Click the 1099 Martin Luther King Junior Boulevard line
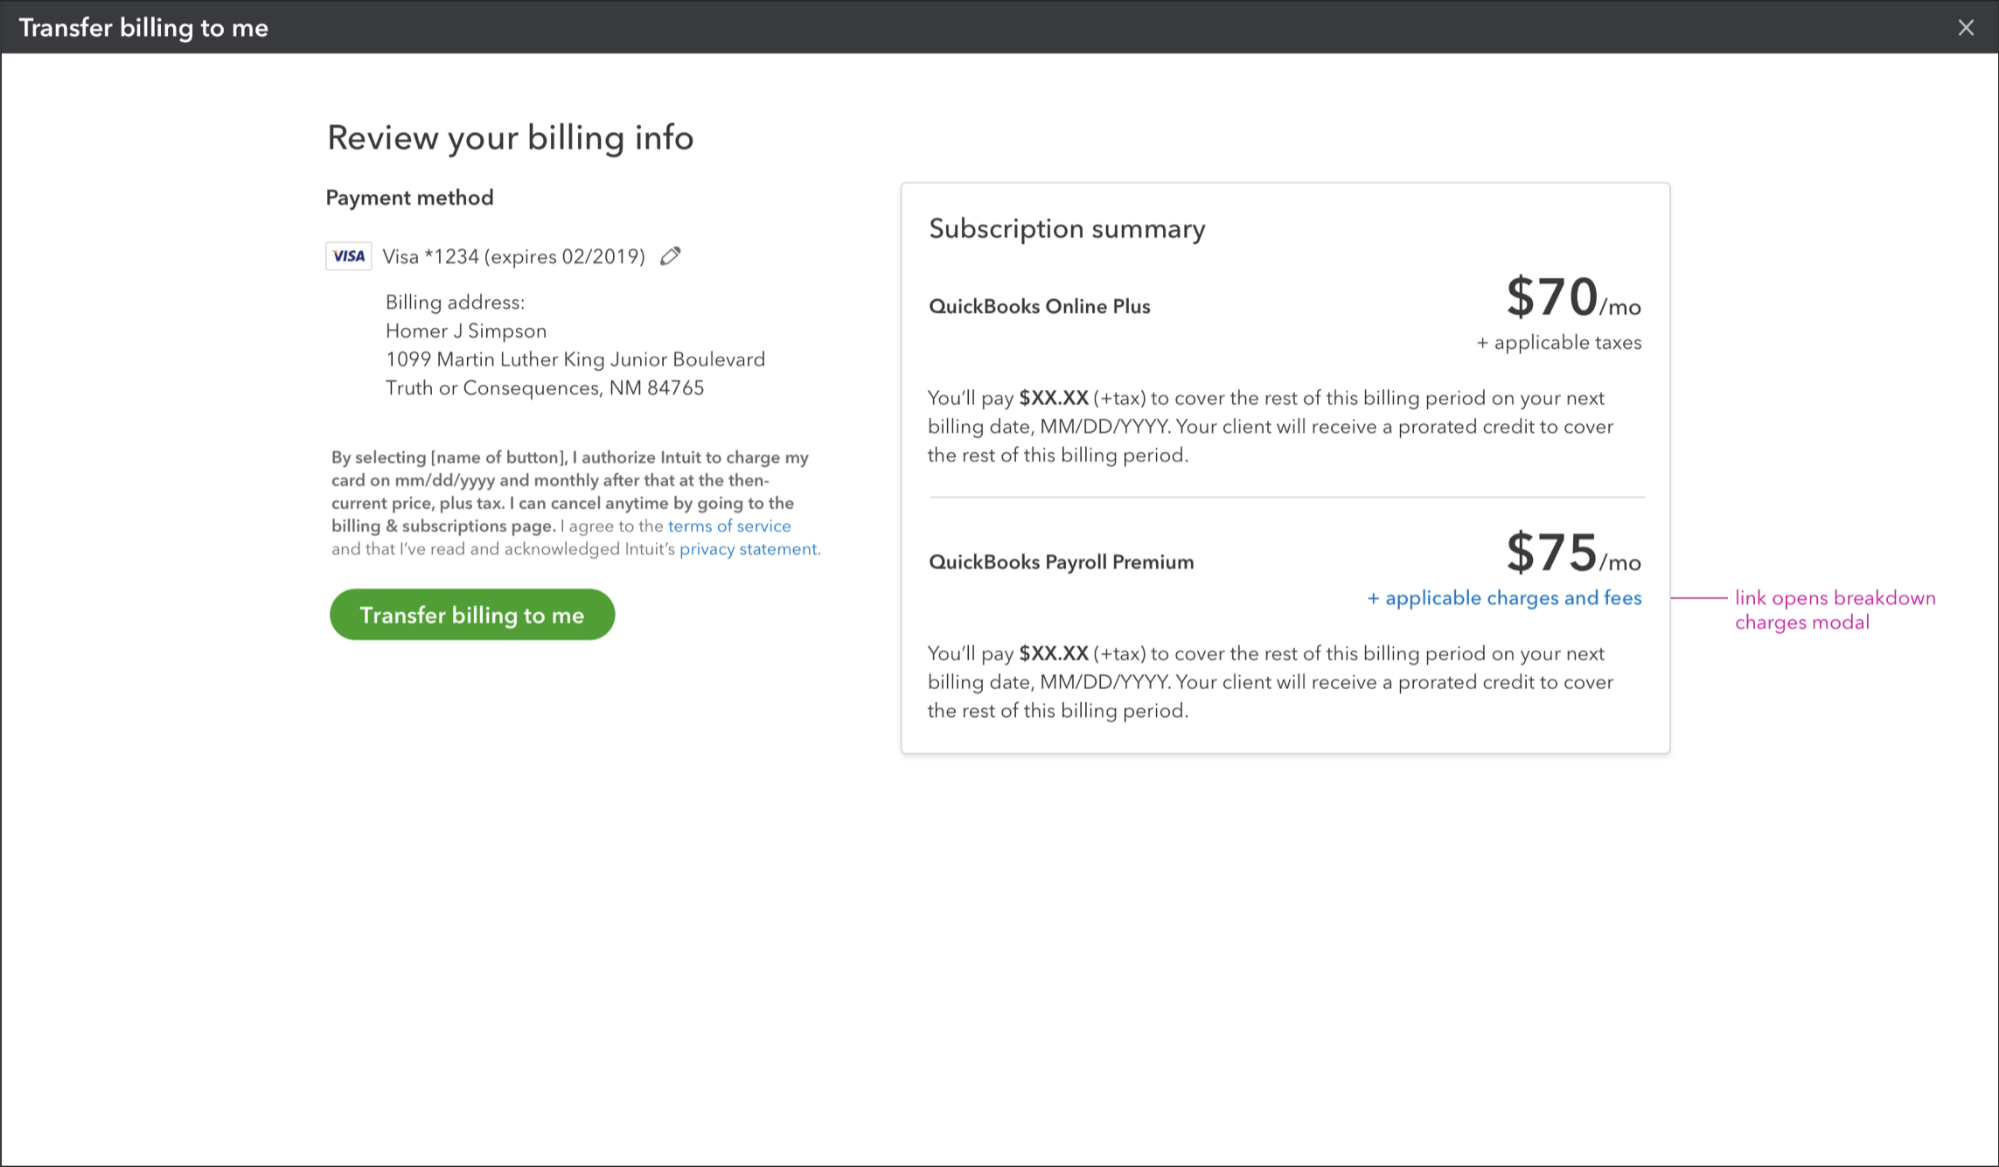 click(575, 359)
